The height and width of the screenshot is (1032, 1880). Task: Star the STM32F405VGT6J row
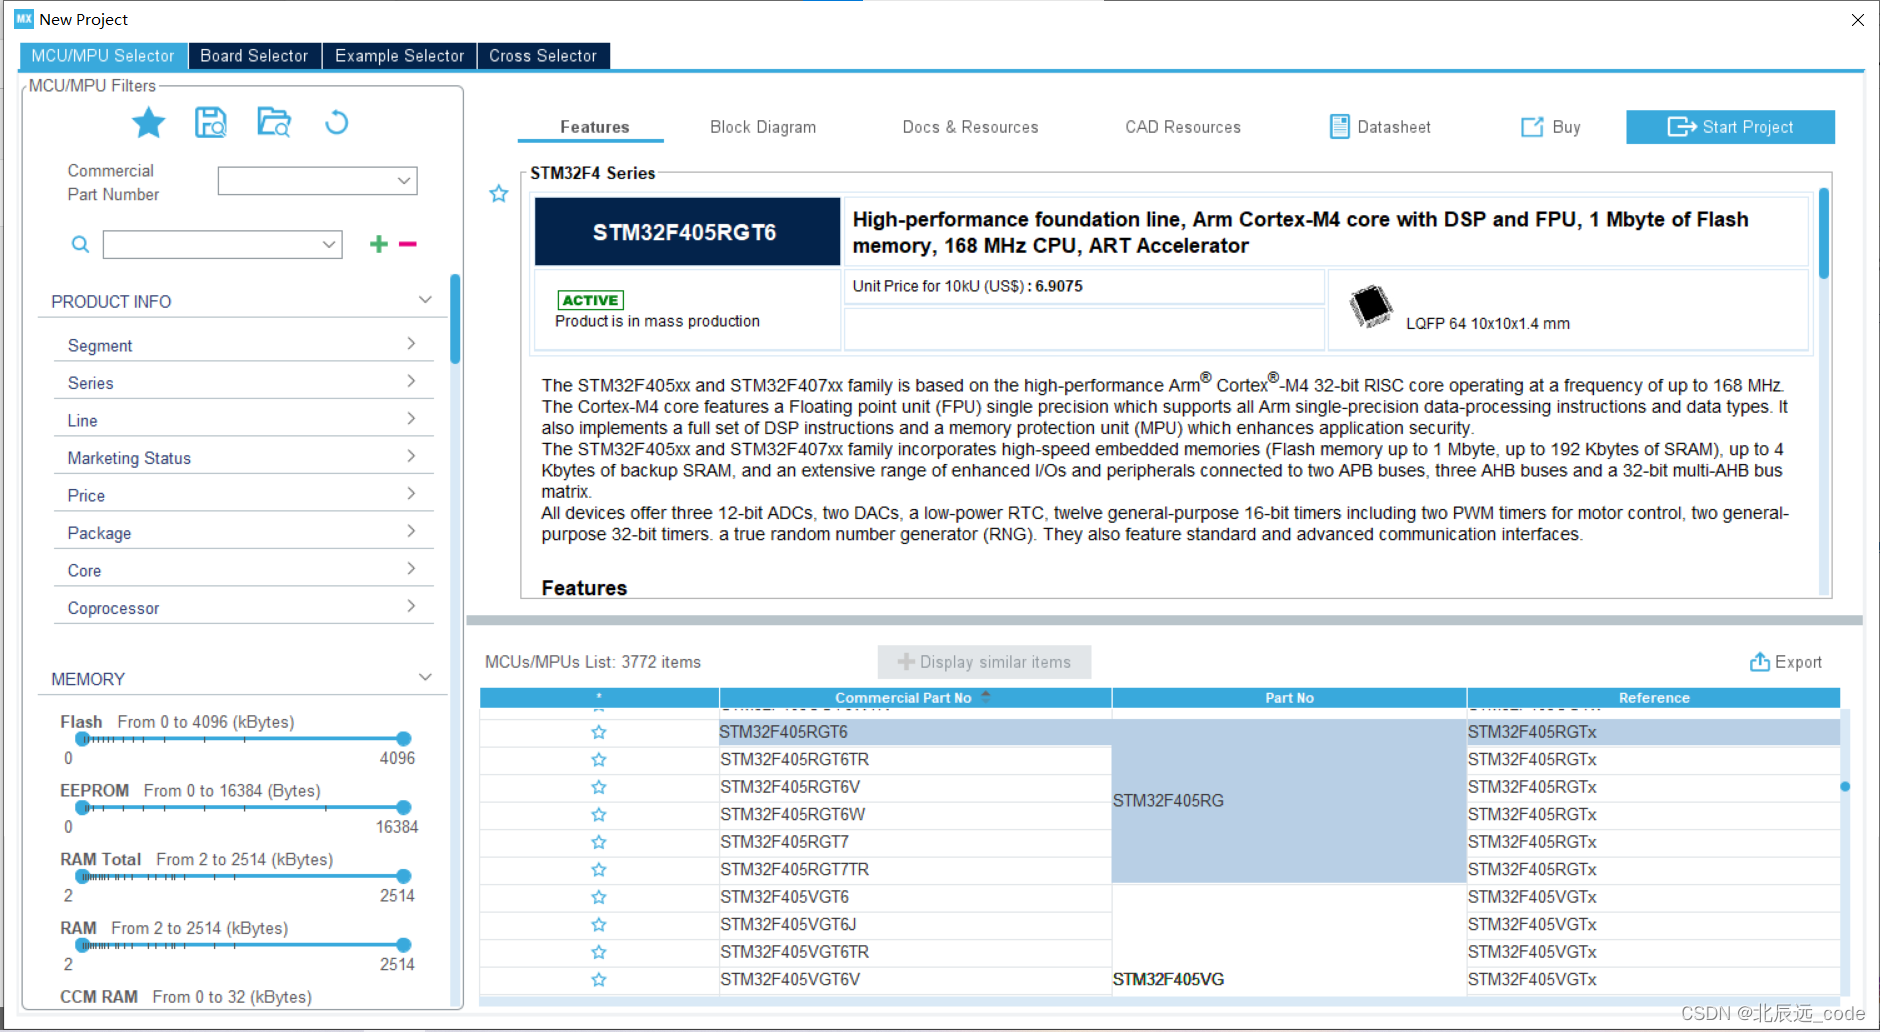coord(598,925)
